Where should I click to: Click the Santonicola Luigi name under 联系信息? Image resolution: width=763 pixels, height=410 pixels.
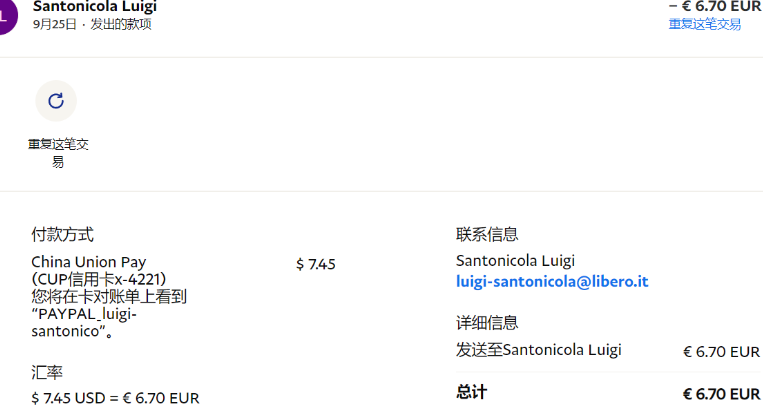[x=515, y=261]
